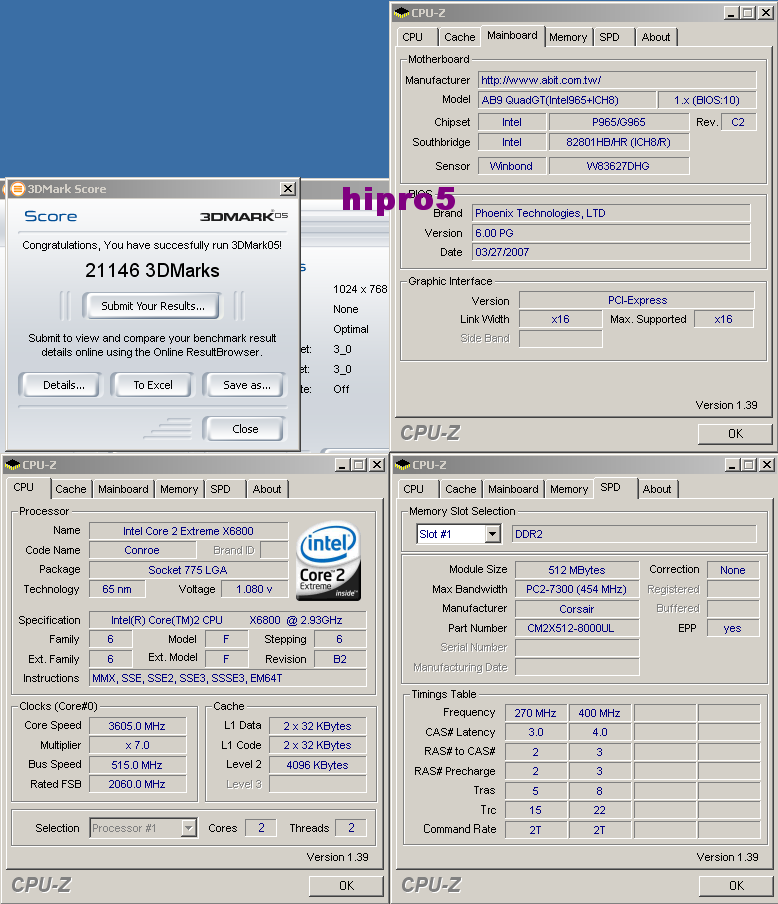This screenshot has width=778, height=904.
Task: Click the 21146 3DMarks score text
Action: (152, 270)
